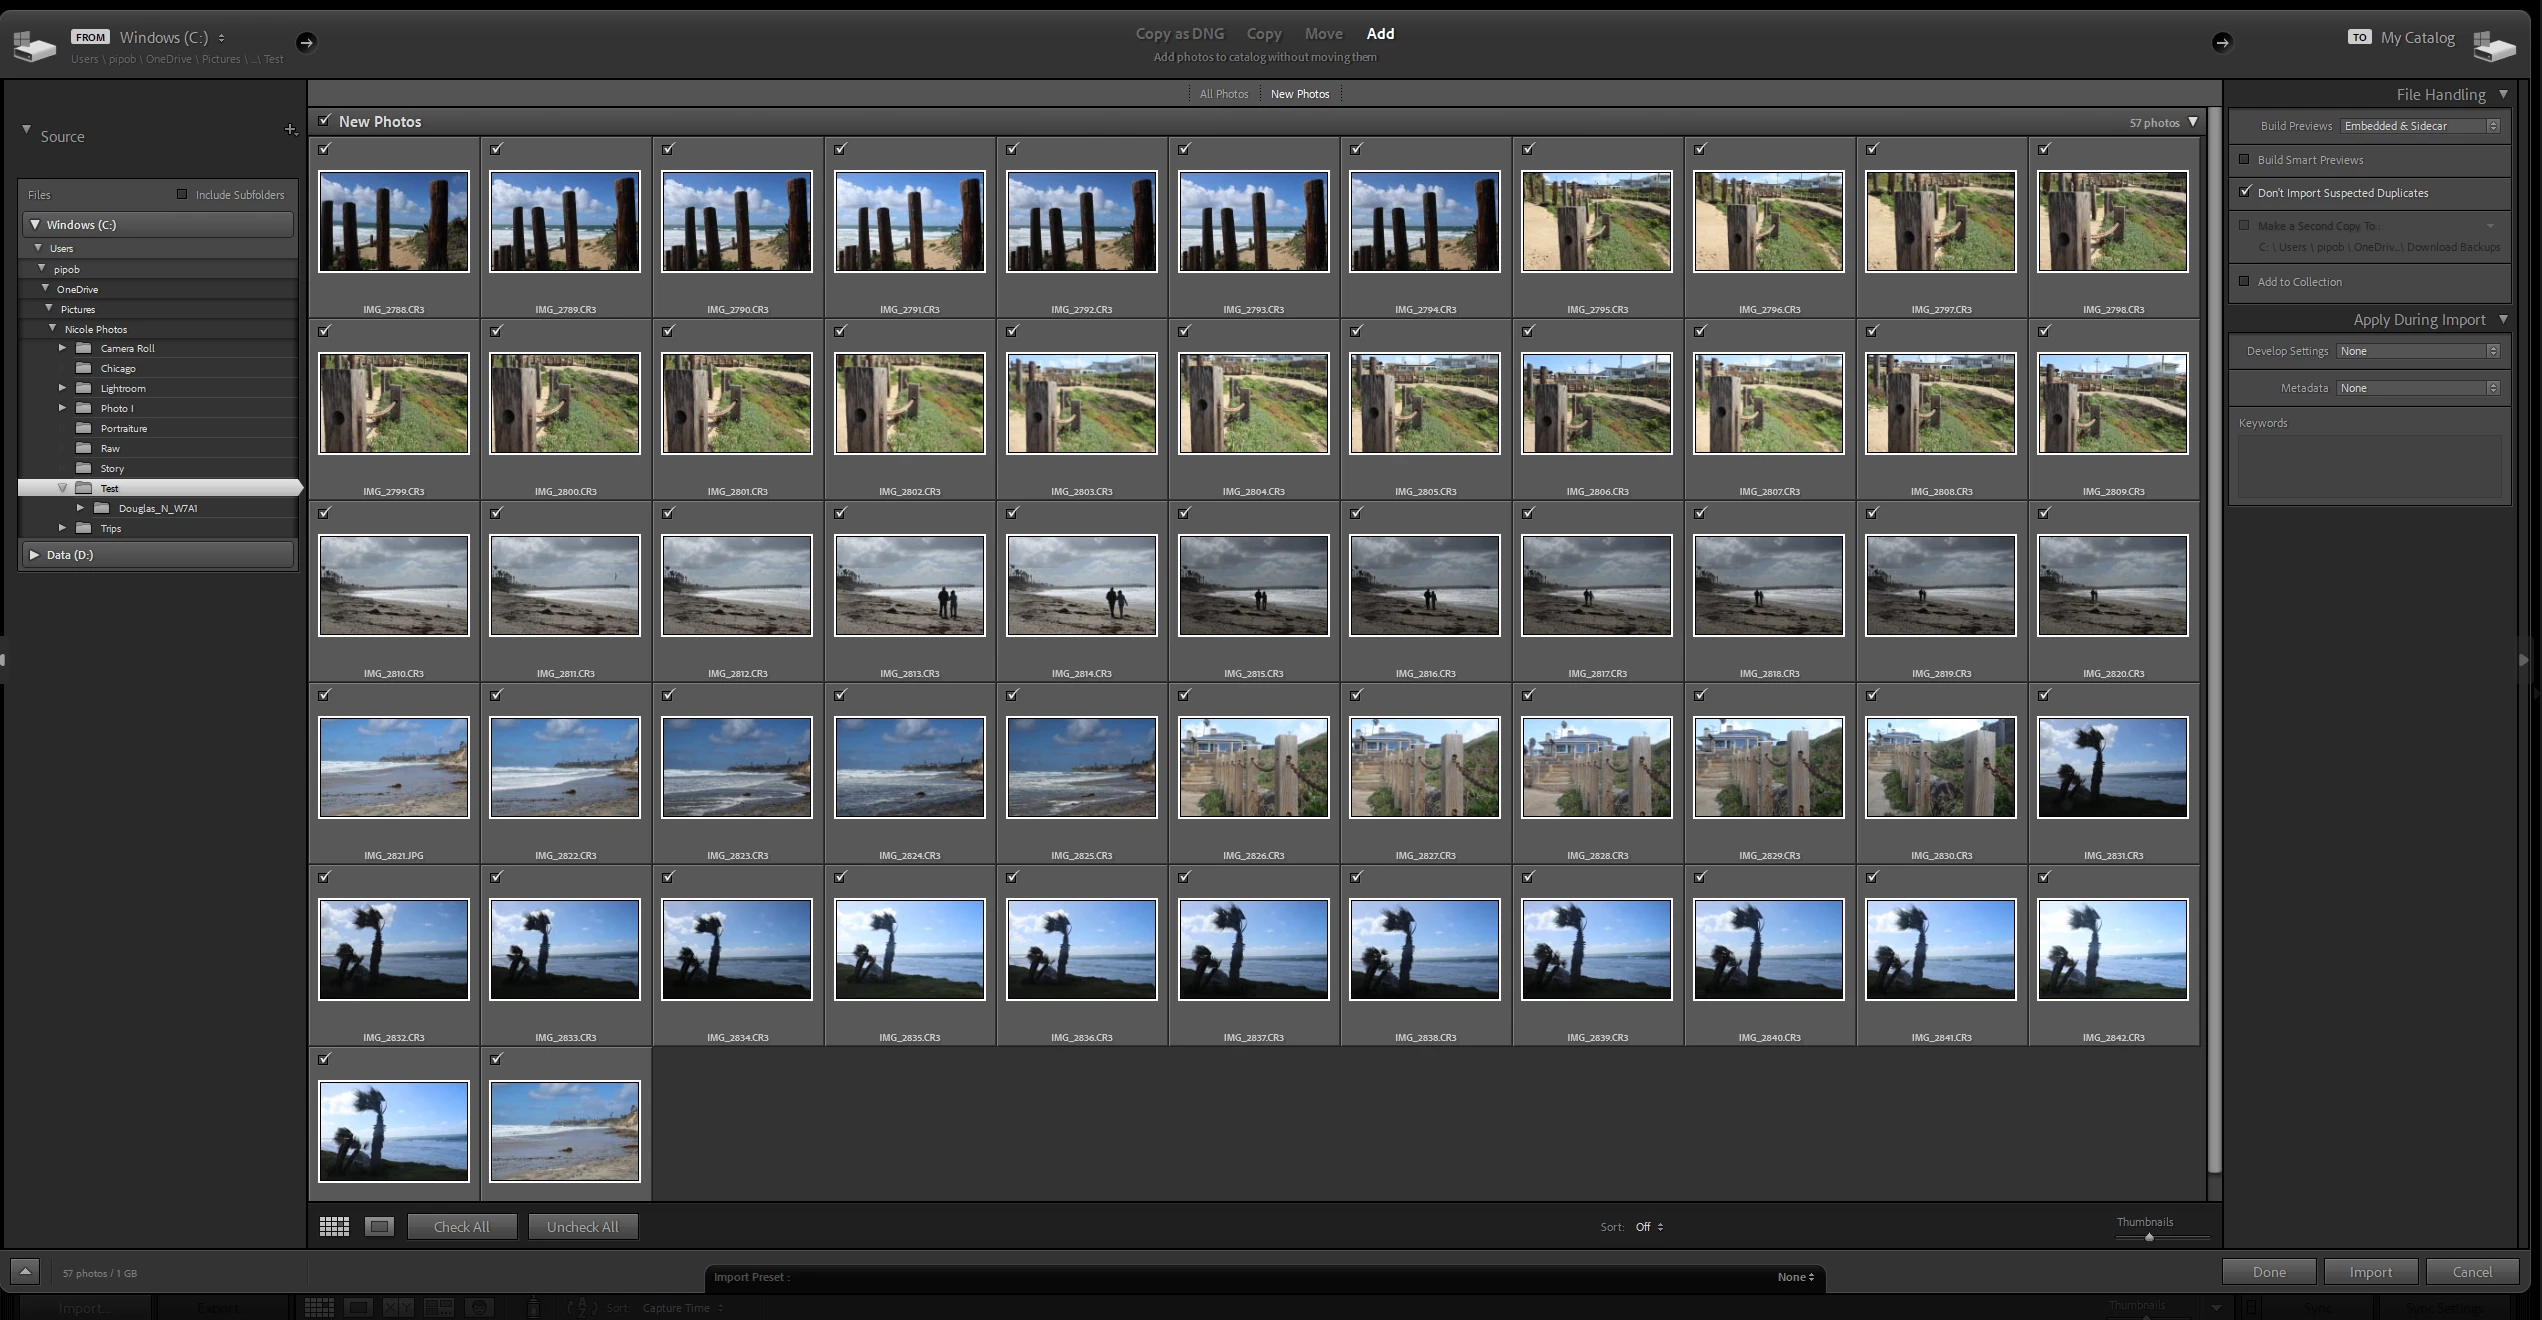Screen dimensions: 2542x1320
Task: Switch to the All Photos tab
Action: point(1223,94)
